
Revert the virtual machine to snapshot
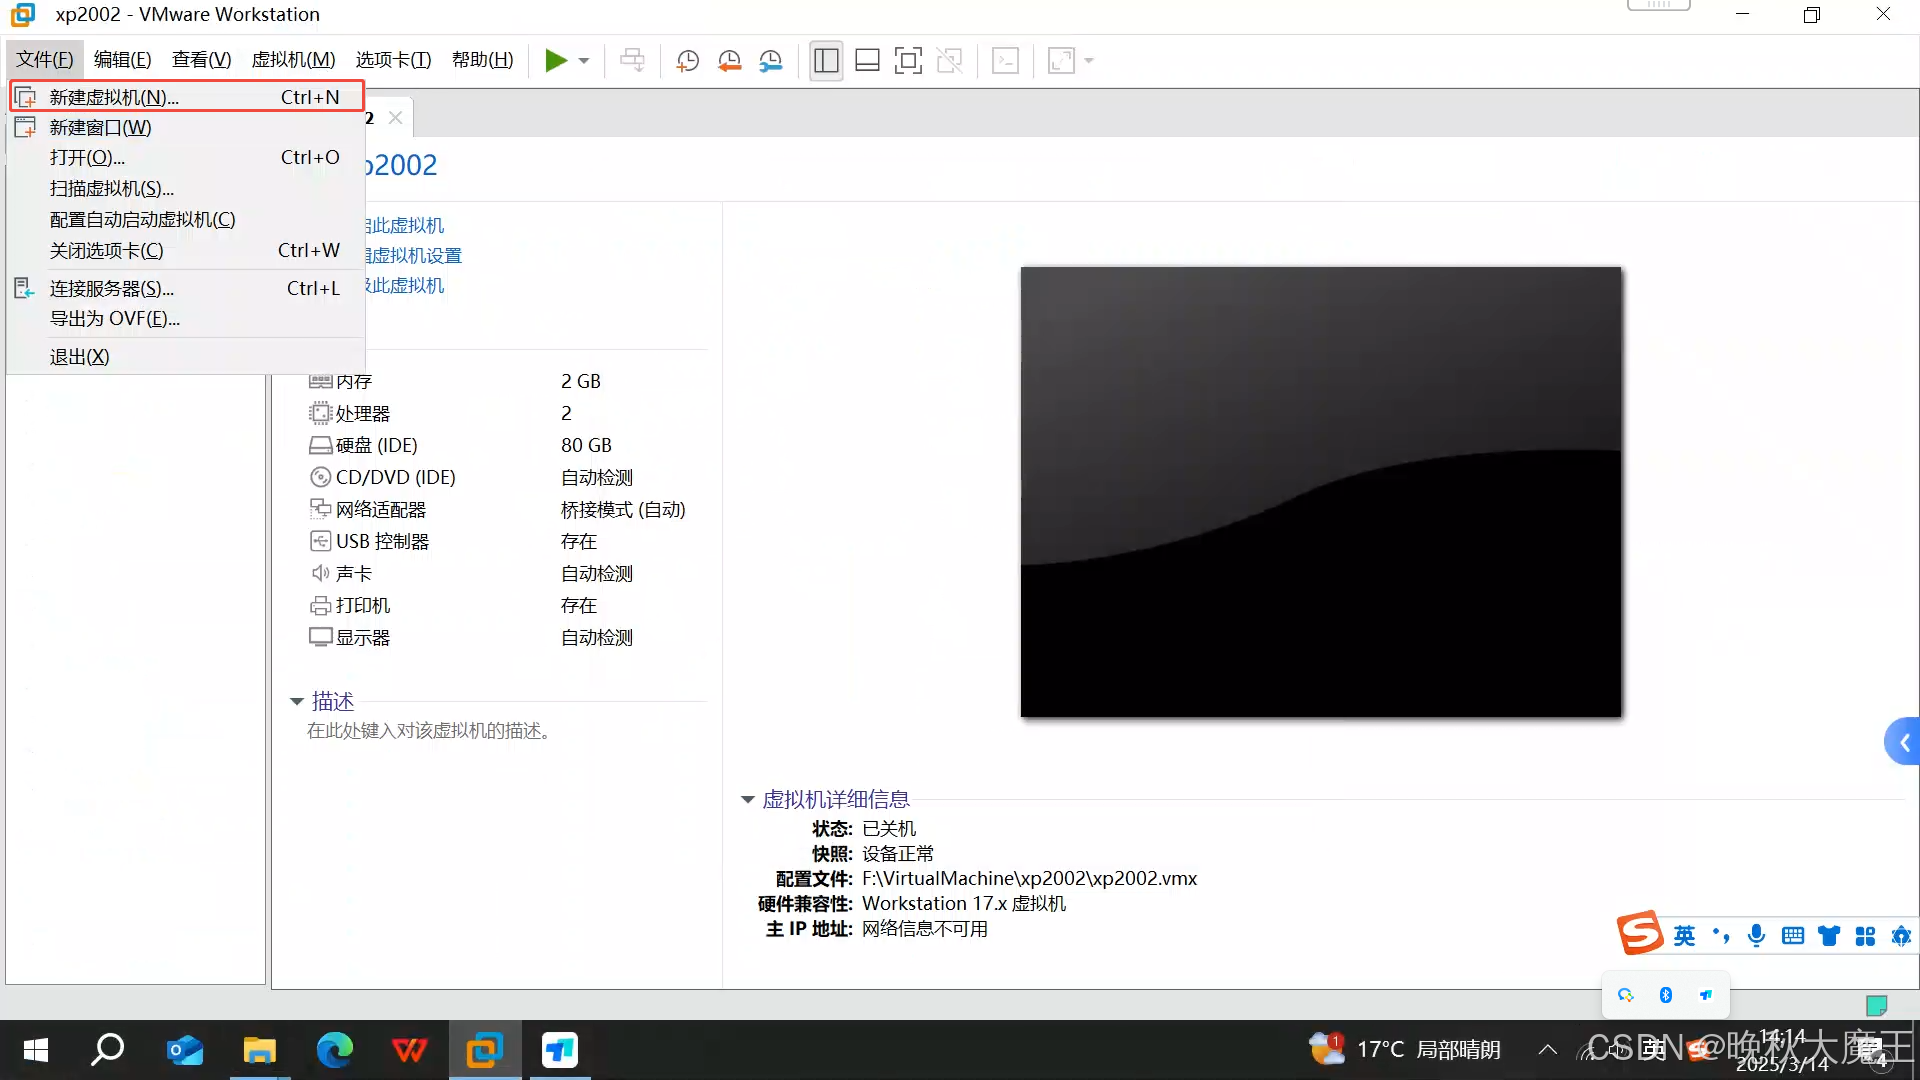[x=729, y=61]
